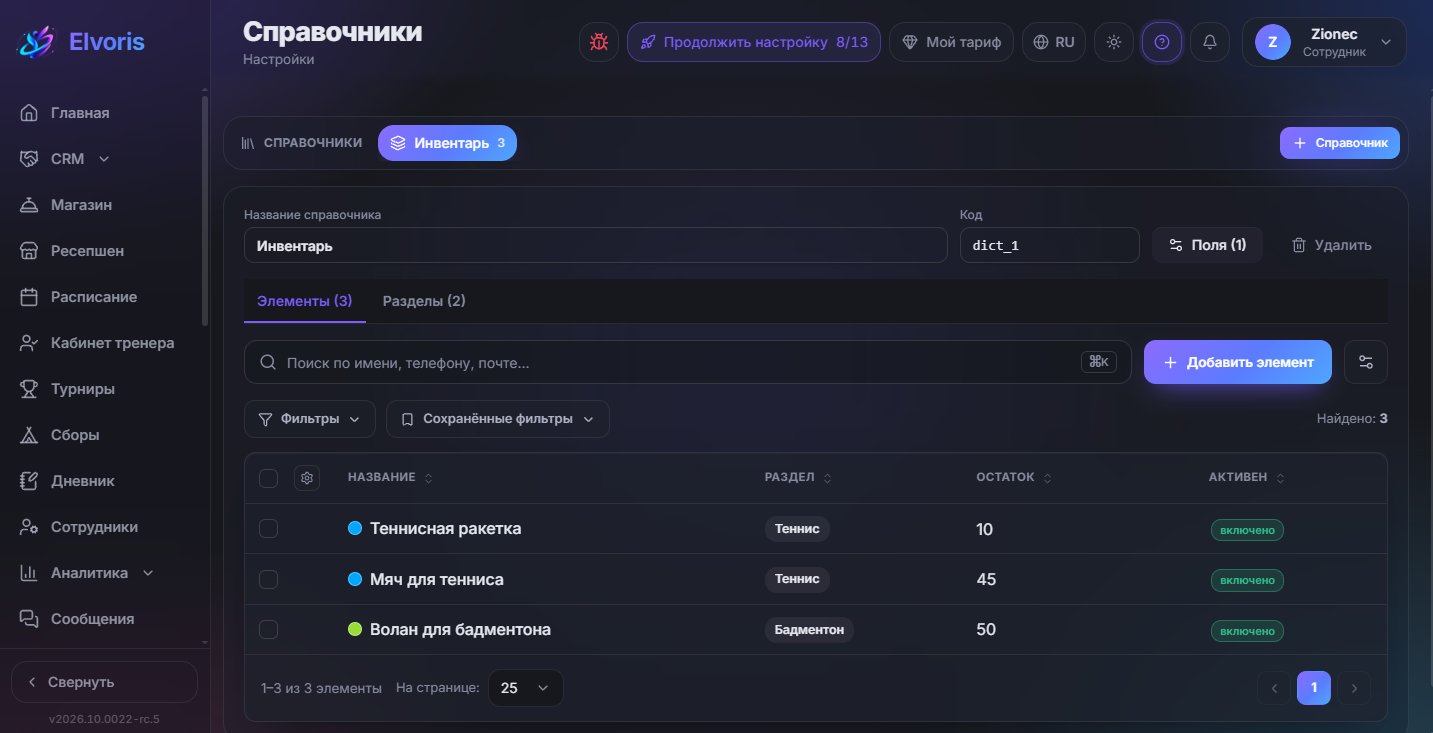This screenshot has width=1433, height=733.
Task: Open the Сохранённые фильтры dropdown
Action: 498,419
